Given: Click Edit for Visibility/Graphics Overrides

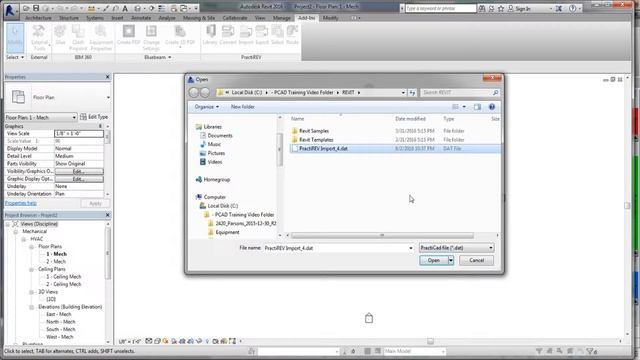Looking at the screenshot, I should coord(79,171).
